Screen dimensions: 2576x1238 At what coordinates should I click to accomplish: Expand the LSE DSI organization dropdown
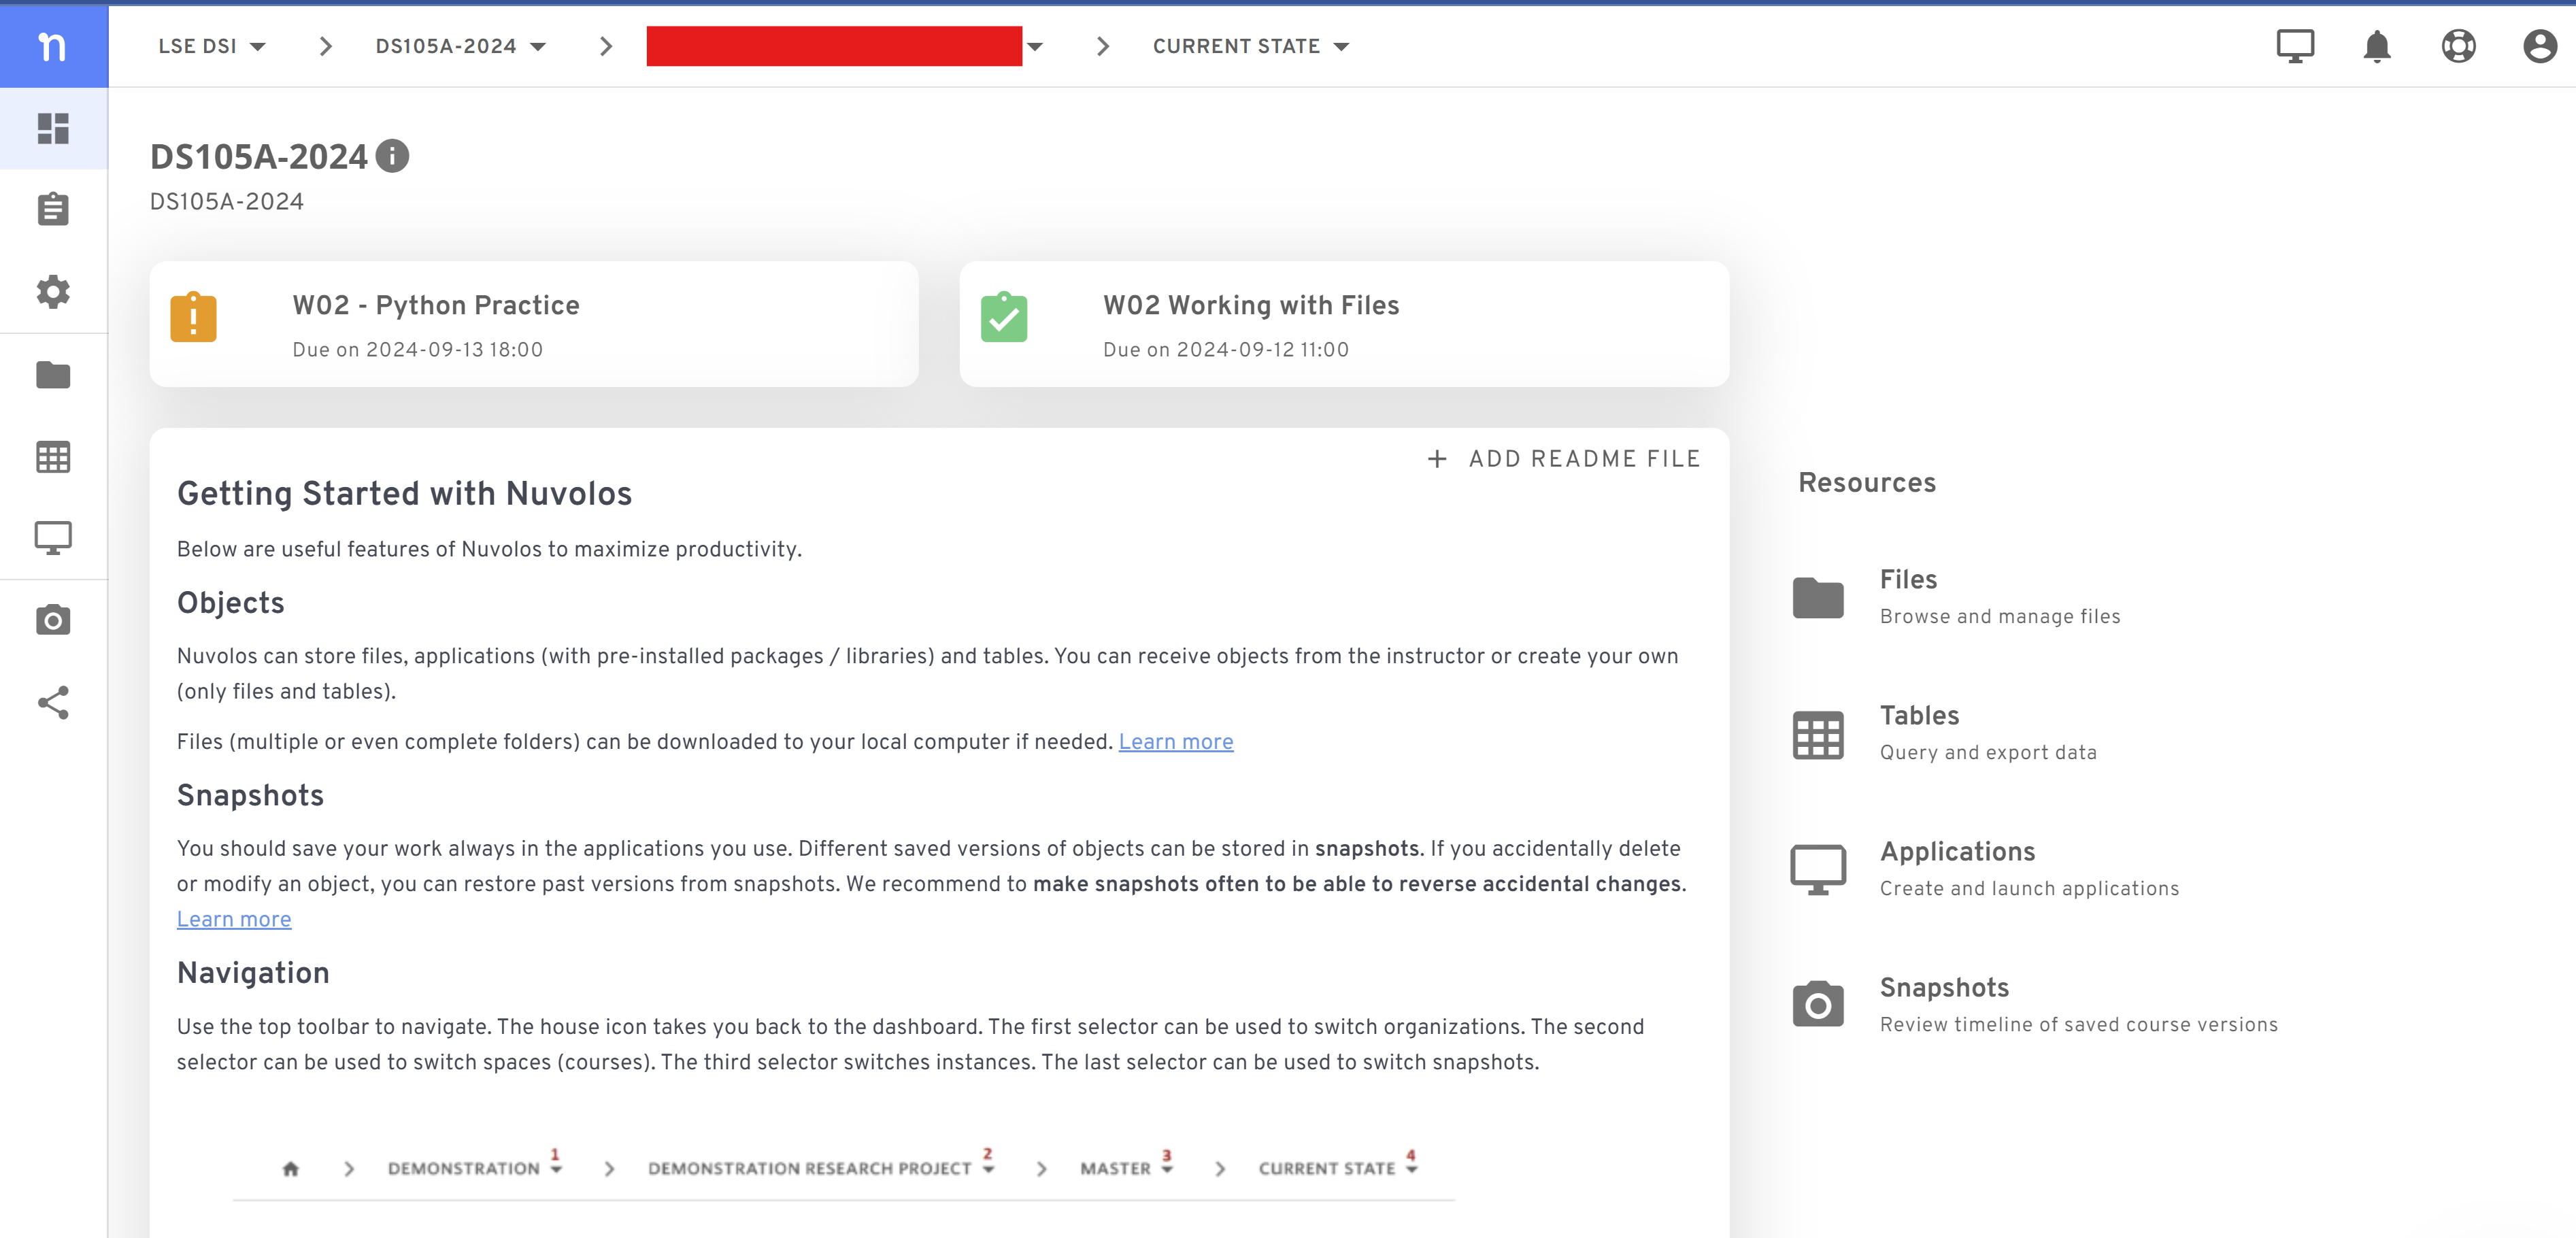[x=211, y=46]
